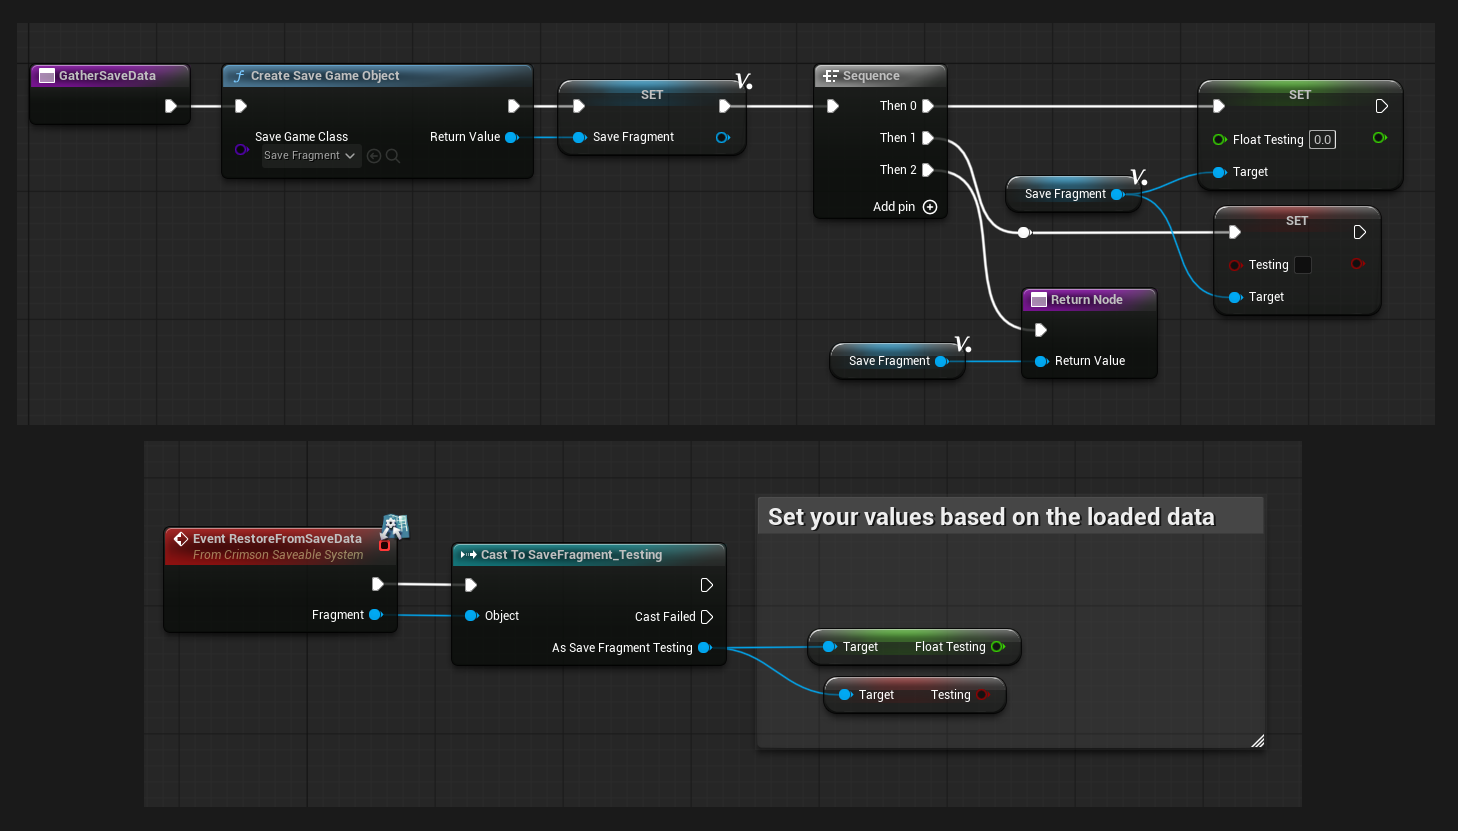Click the Save Game Class purple input pin
The width and height of the screenshot is (1458, 831).
tap(241, 150)
